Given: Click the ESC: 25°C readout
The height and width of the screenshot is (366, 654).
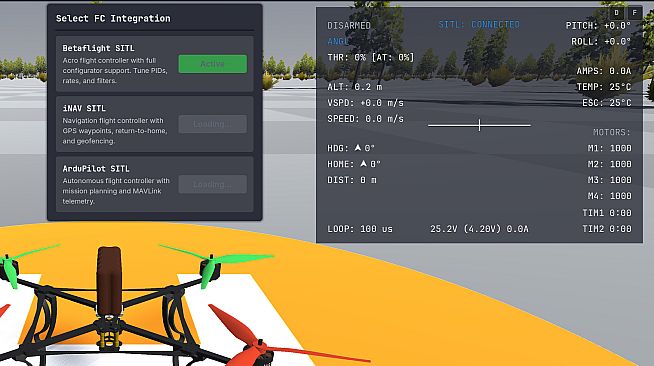Looking at the screenshot, I should [x=607, y=103].
